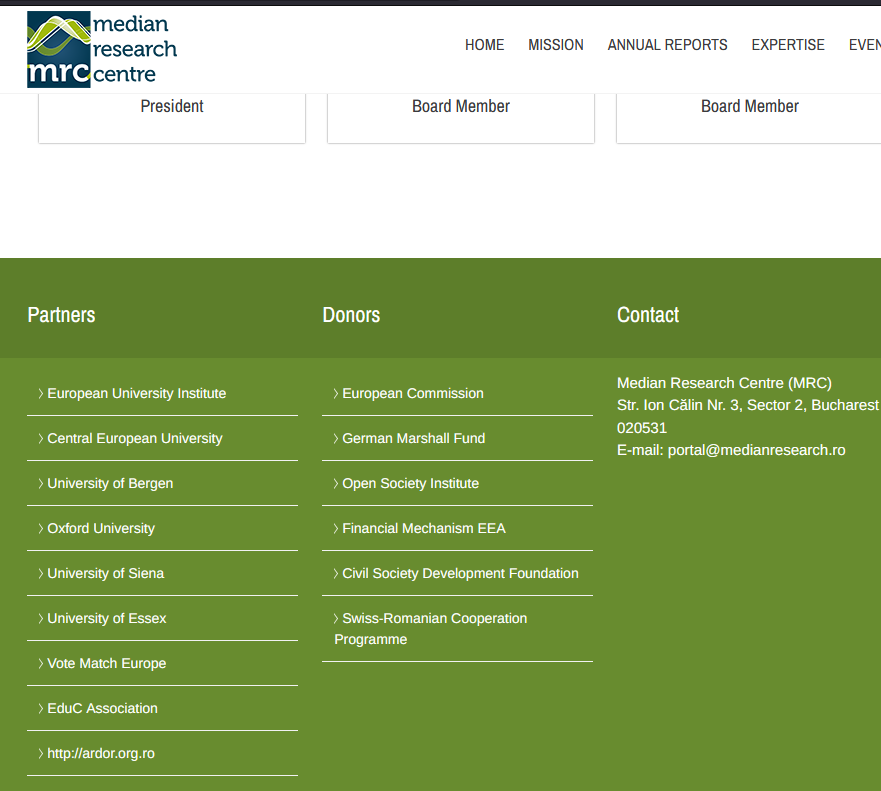Go to the MISSION page
881x791 pixels.
556,45
